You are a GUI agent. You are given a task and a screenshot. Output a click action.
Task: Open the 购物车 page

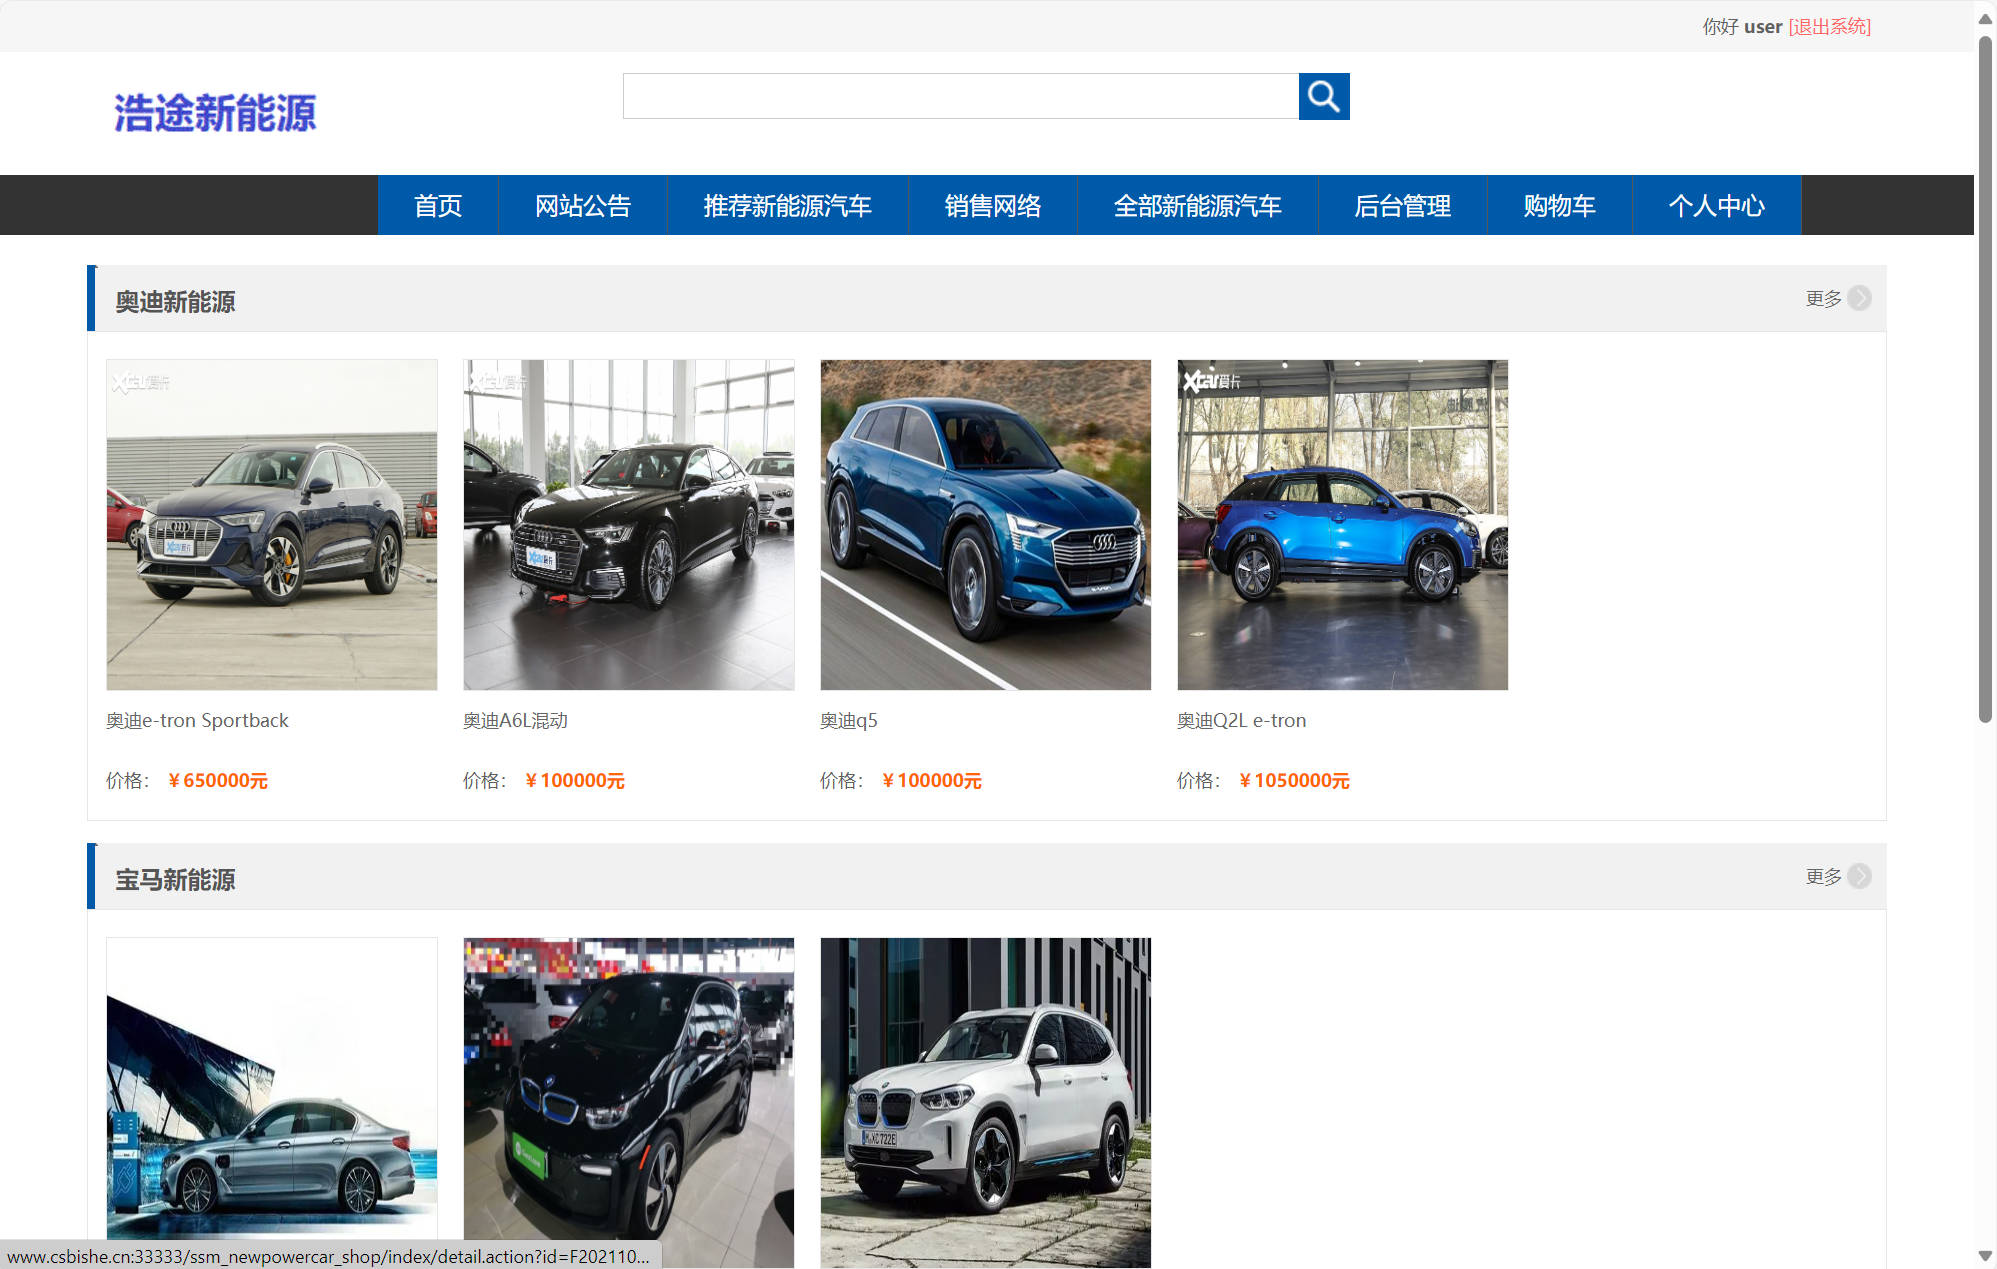pos(1558,205)
